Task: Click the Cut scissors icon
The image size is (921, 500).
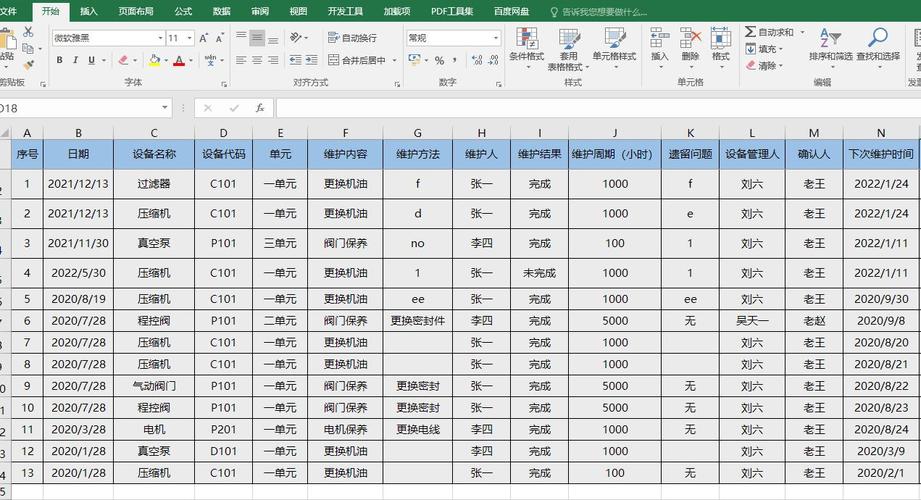Action: (x=29, y=32)
